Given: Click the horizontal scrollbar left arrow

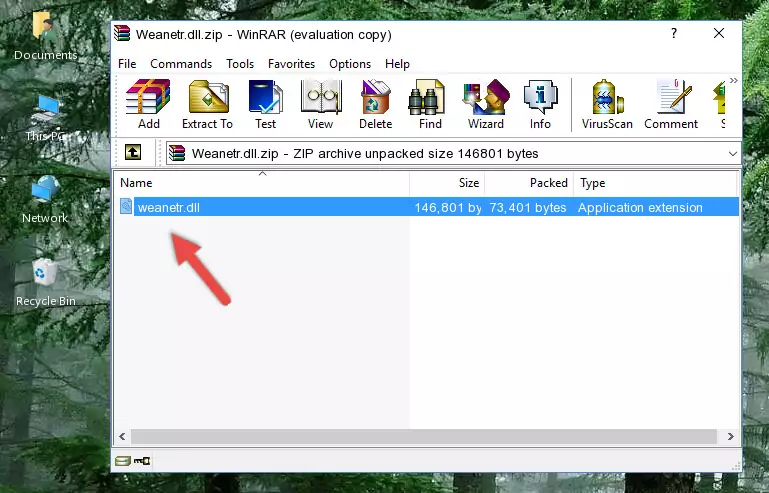Looking at the screenshot, I should click(123, 436).
